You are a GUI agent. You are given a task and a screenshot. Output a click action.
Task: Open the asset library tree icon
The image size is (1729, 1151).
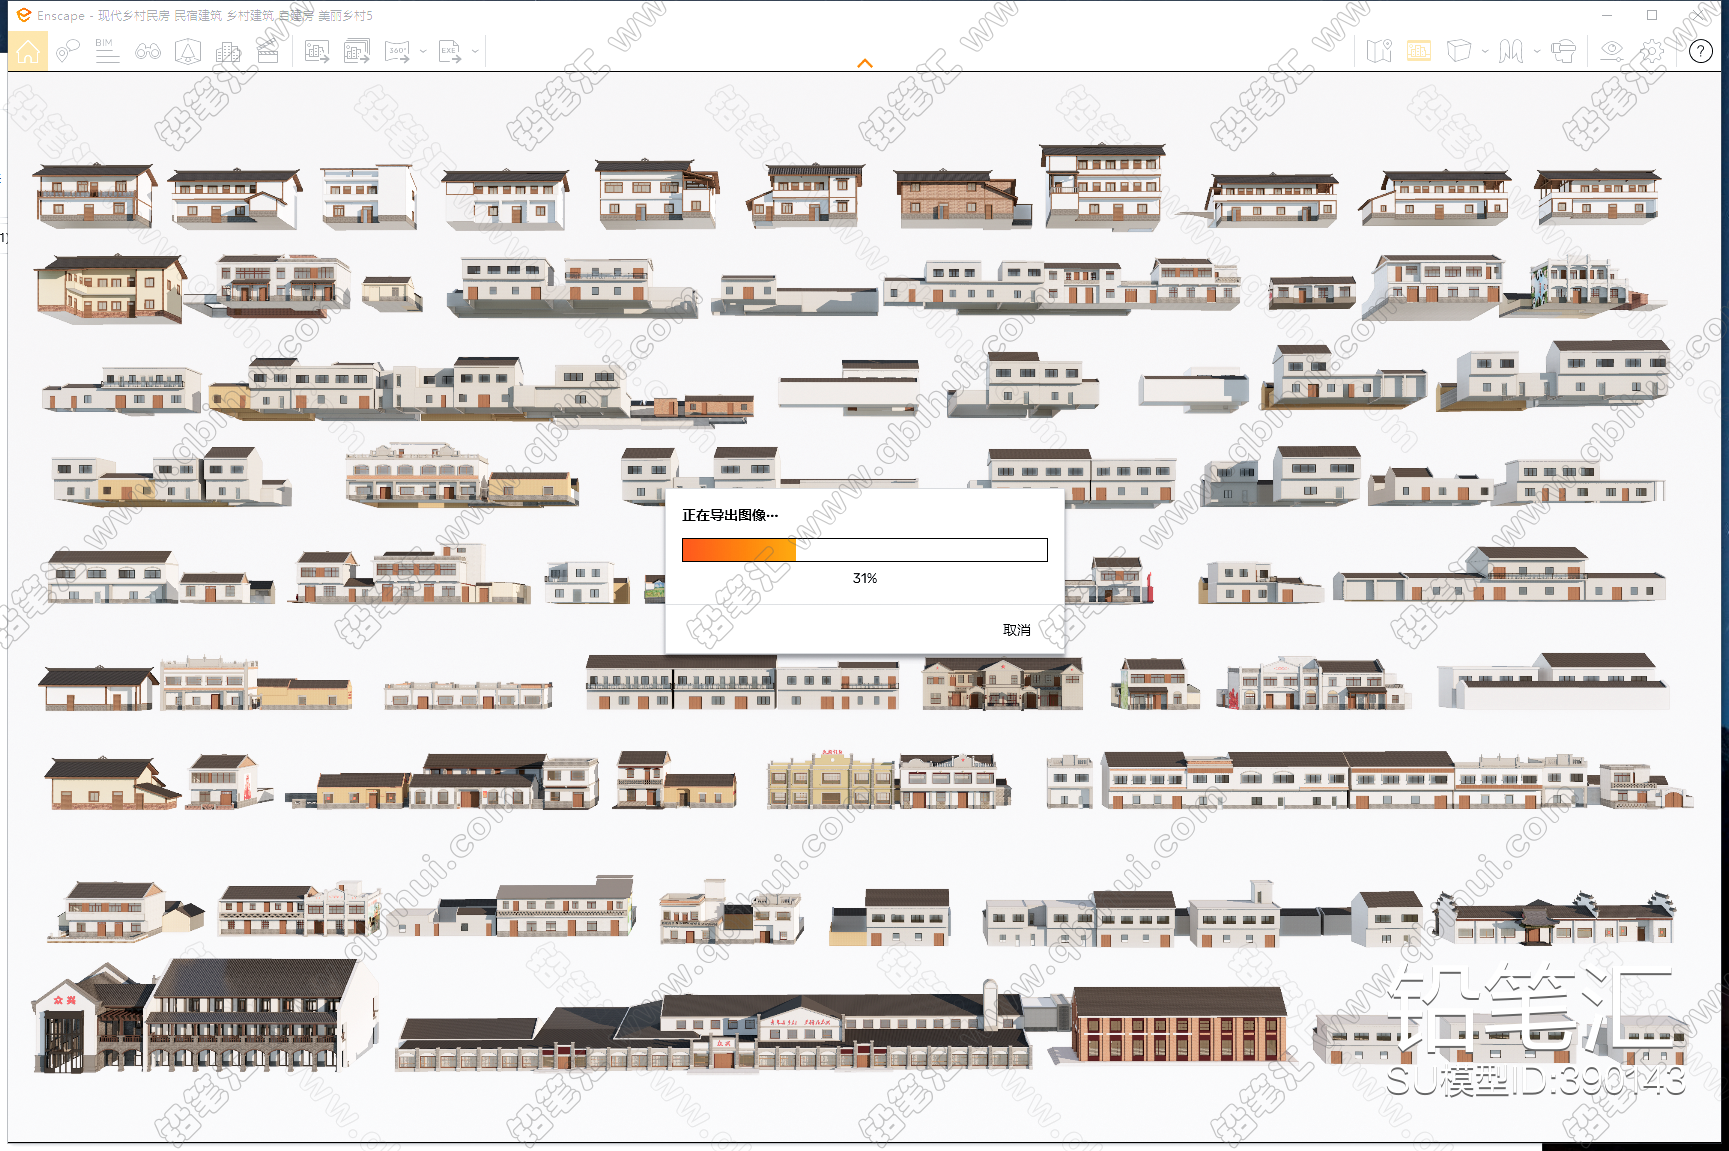(x=188, y=51)
